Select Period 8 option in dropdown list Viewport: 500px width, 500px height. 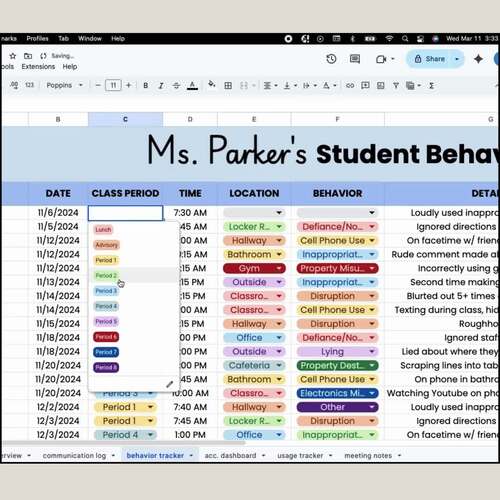(x=106, y=368)
